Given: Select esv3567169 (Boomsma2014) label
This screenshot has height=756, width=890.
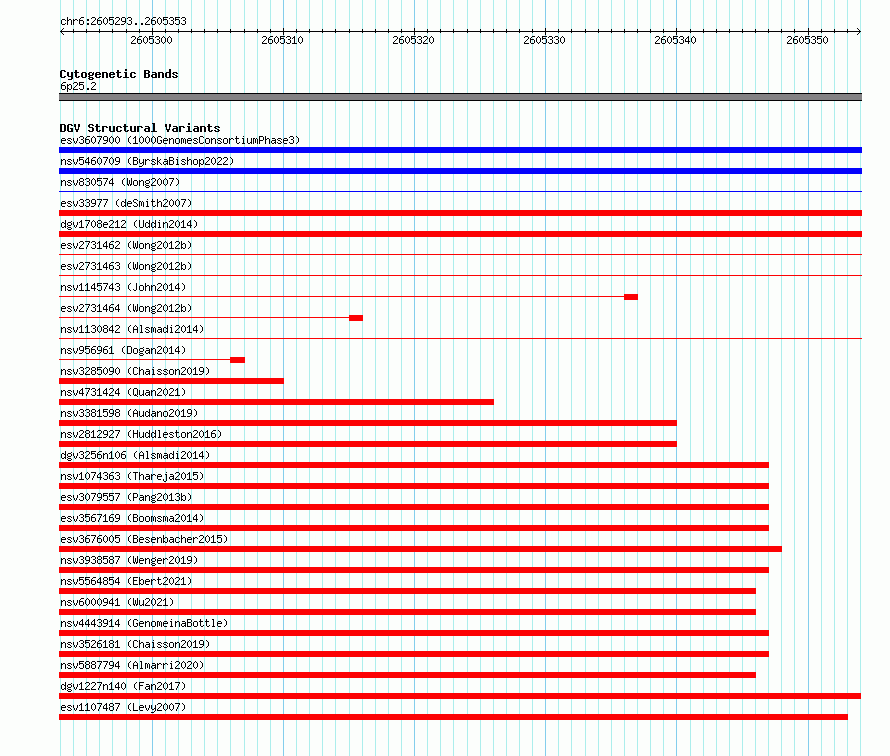Looking at the screenshot, I should coord(132,518).
